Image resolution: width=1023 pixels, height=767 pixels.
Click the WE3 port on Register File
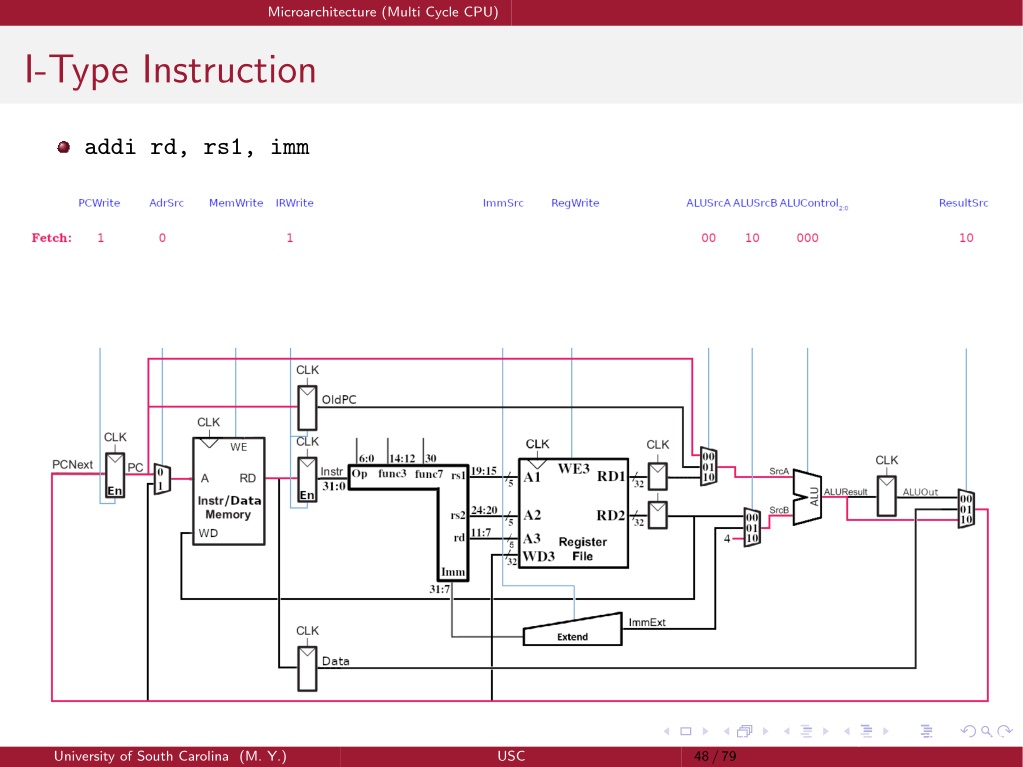pos(573,468)
